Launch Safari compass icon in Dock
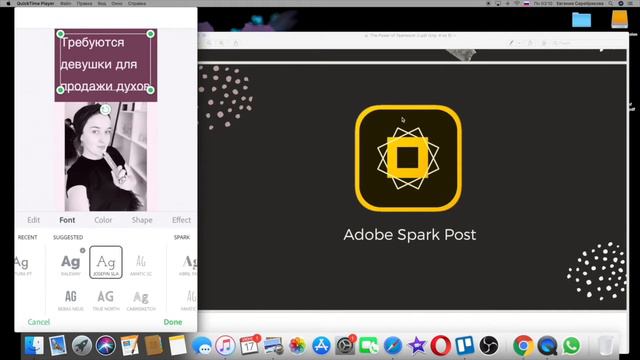The width and height of the screenshot is (640, 360). [393, 346]
